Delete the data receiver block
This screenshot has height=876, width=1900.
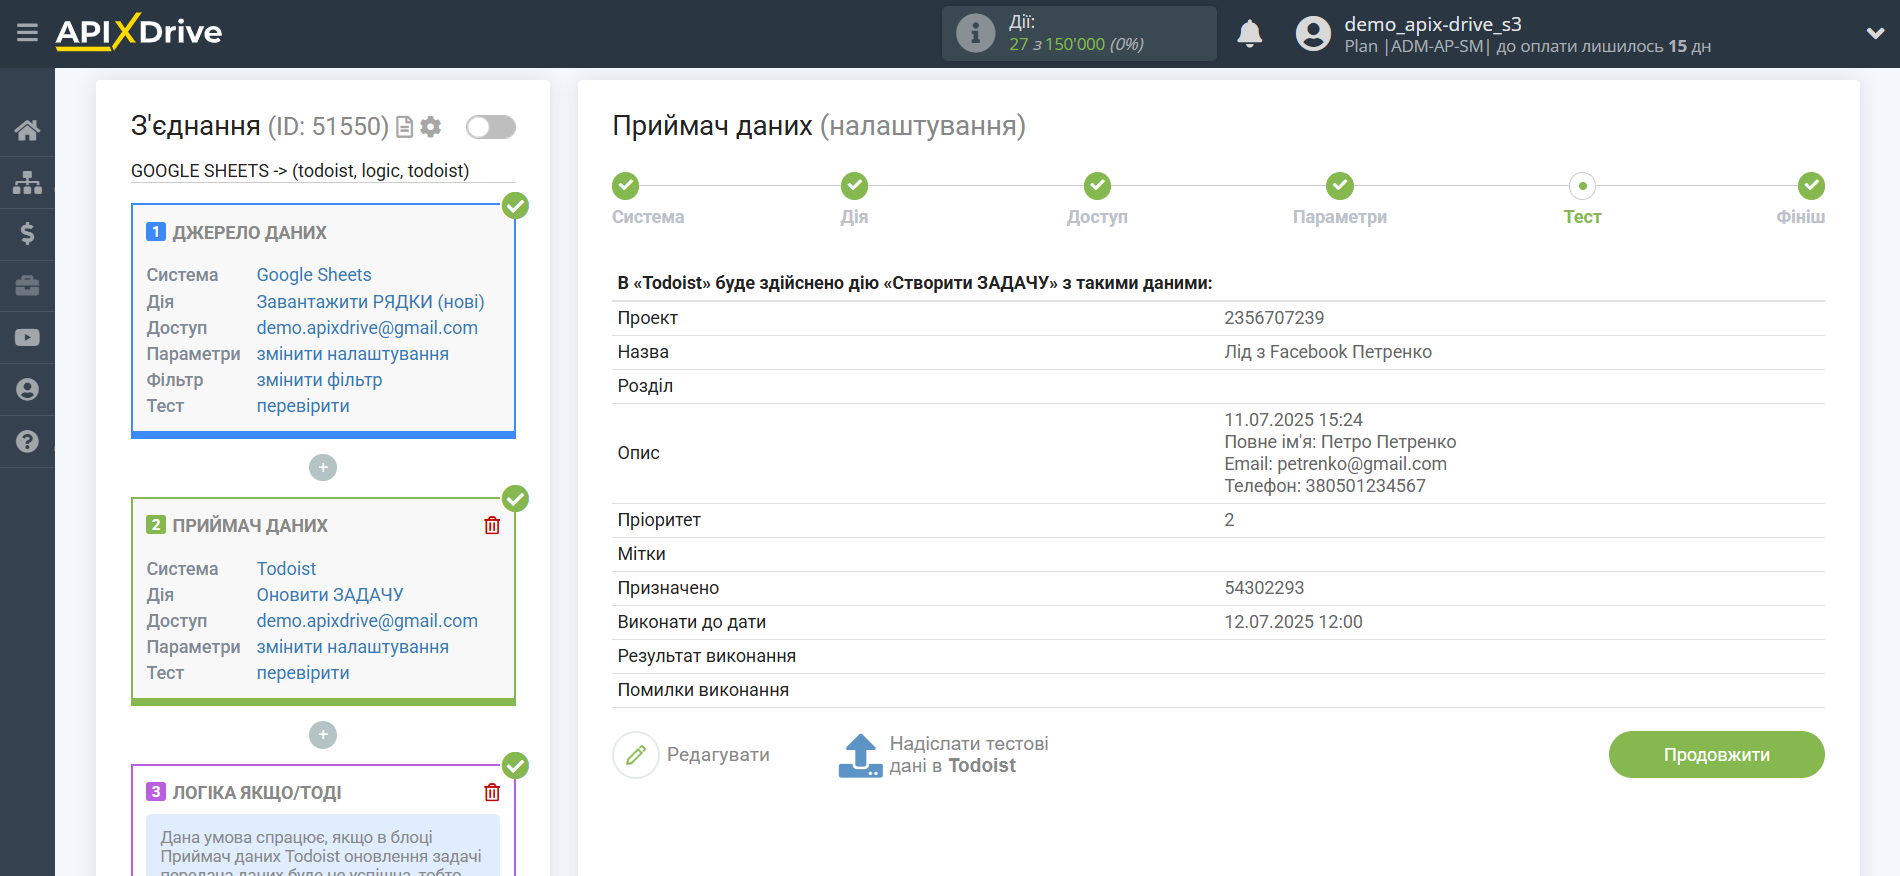pyautogui.click(x=492, y=525)
